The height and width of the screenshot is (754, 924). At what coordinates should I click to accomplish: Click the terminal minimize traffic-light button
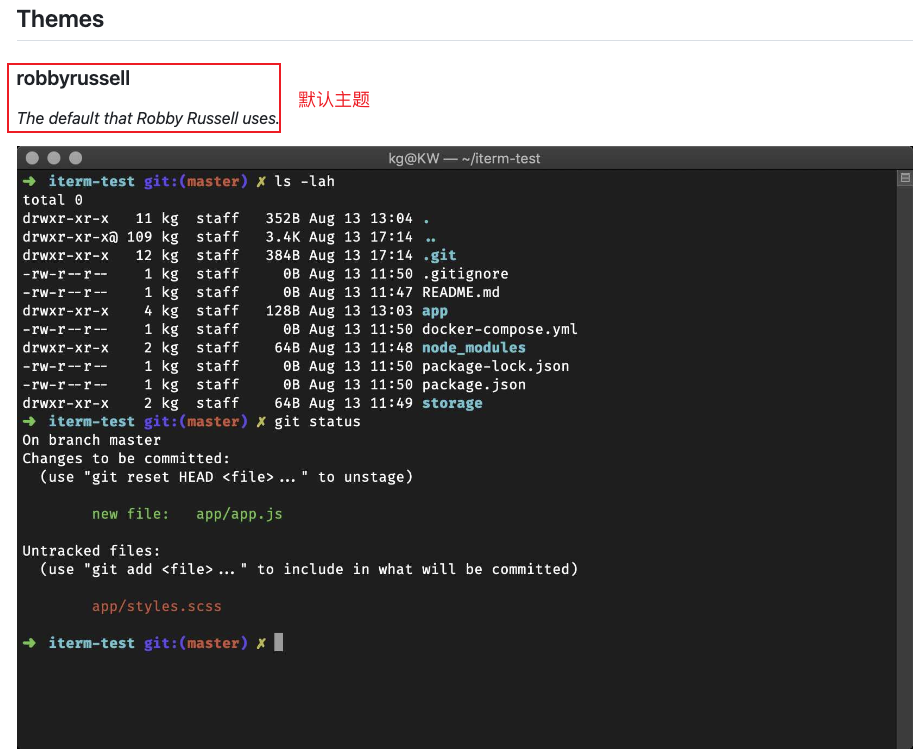coord(54,158)
